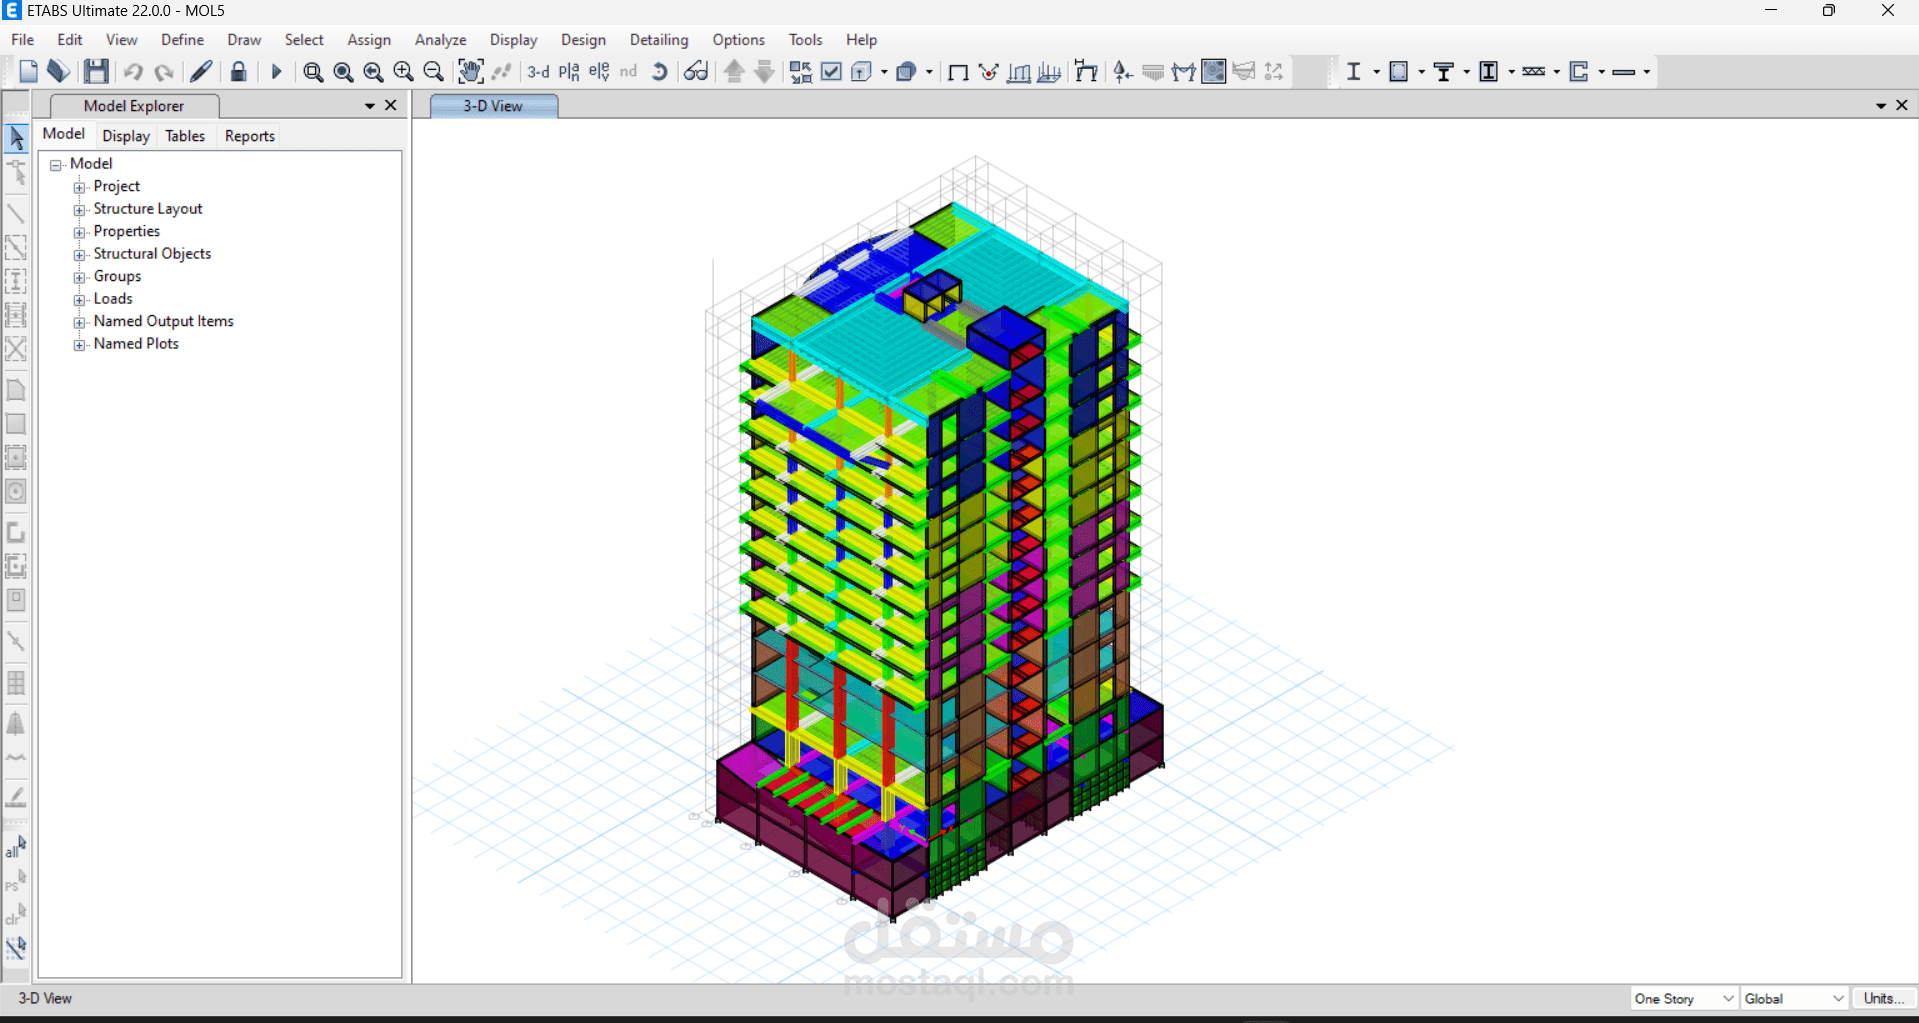Open the One Story dropdown
The width and height of the screenshot is (1919, 1023).
(1685, 998)
